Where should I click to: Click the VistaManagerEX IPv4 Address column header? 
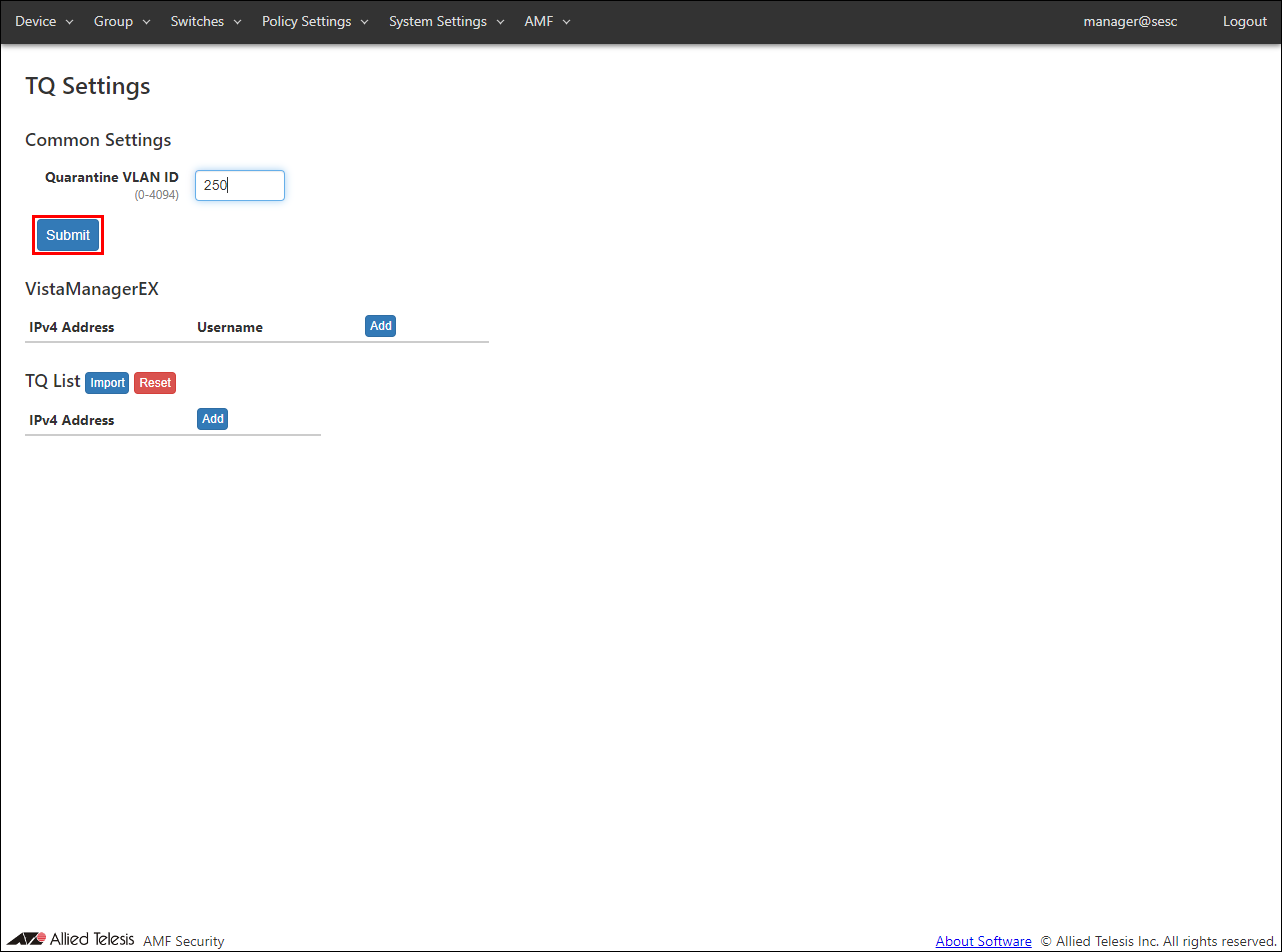(x=72, y=327)
